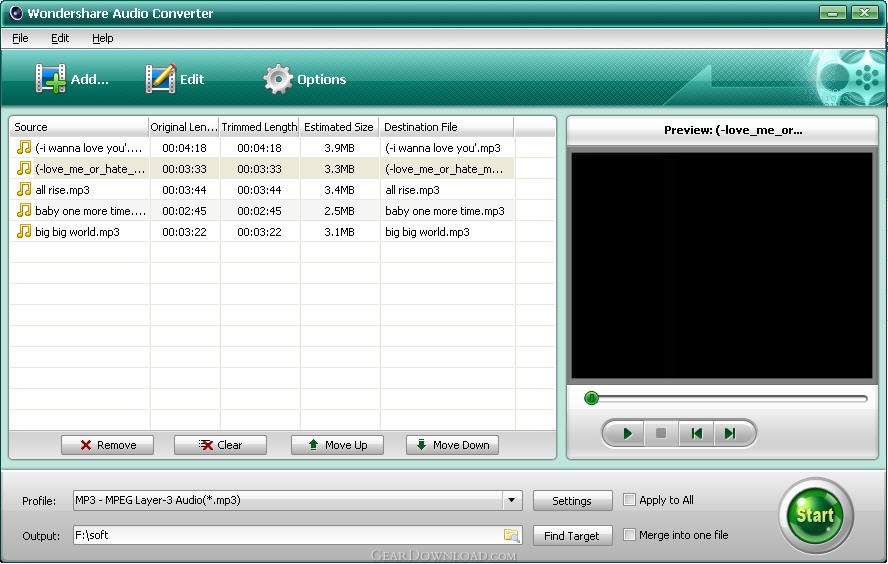
Task: Click music note icon of '(-i wanna love you'
Action: point(24,147)
